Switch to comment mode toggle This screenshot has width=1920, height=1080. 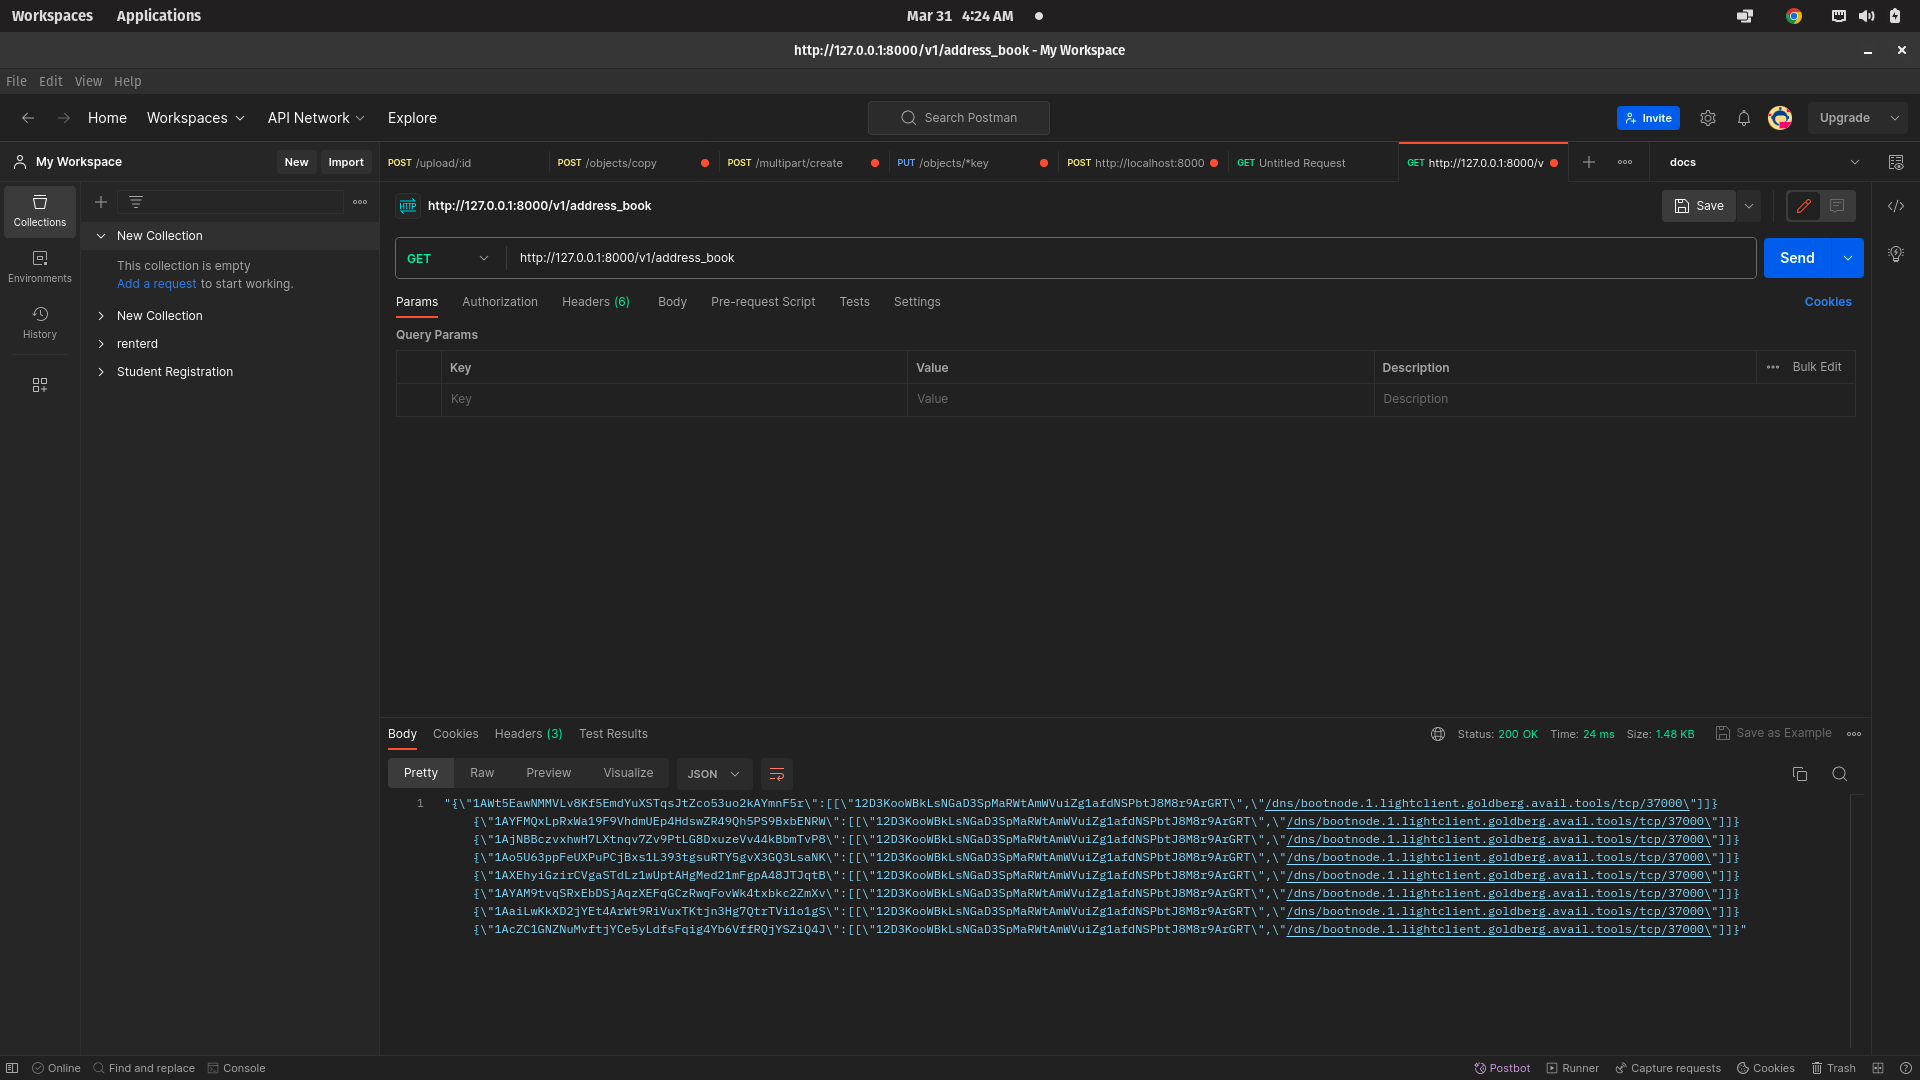(x=1837, y=206)
